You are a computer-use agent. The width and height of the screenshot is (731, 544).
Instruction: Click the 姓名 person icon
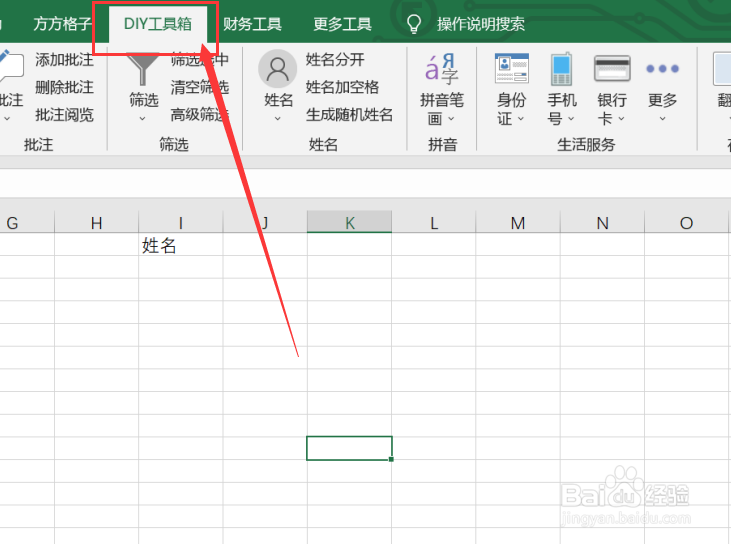click(277, 69)
